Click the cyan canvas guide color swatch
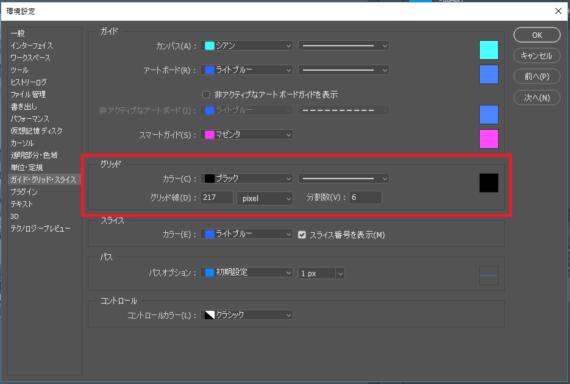This screenshot has height=384, width=570. [489, 50]
